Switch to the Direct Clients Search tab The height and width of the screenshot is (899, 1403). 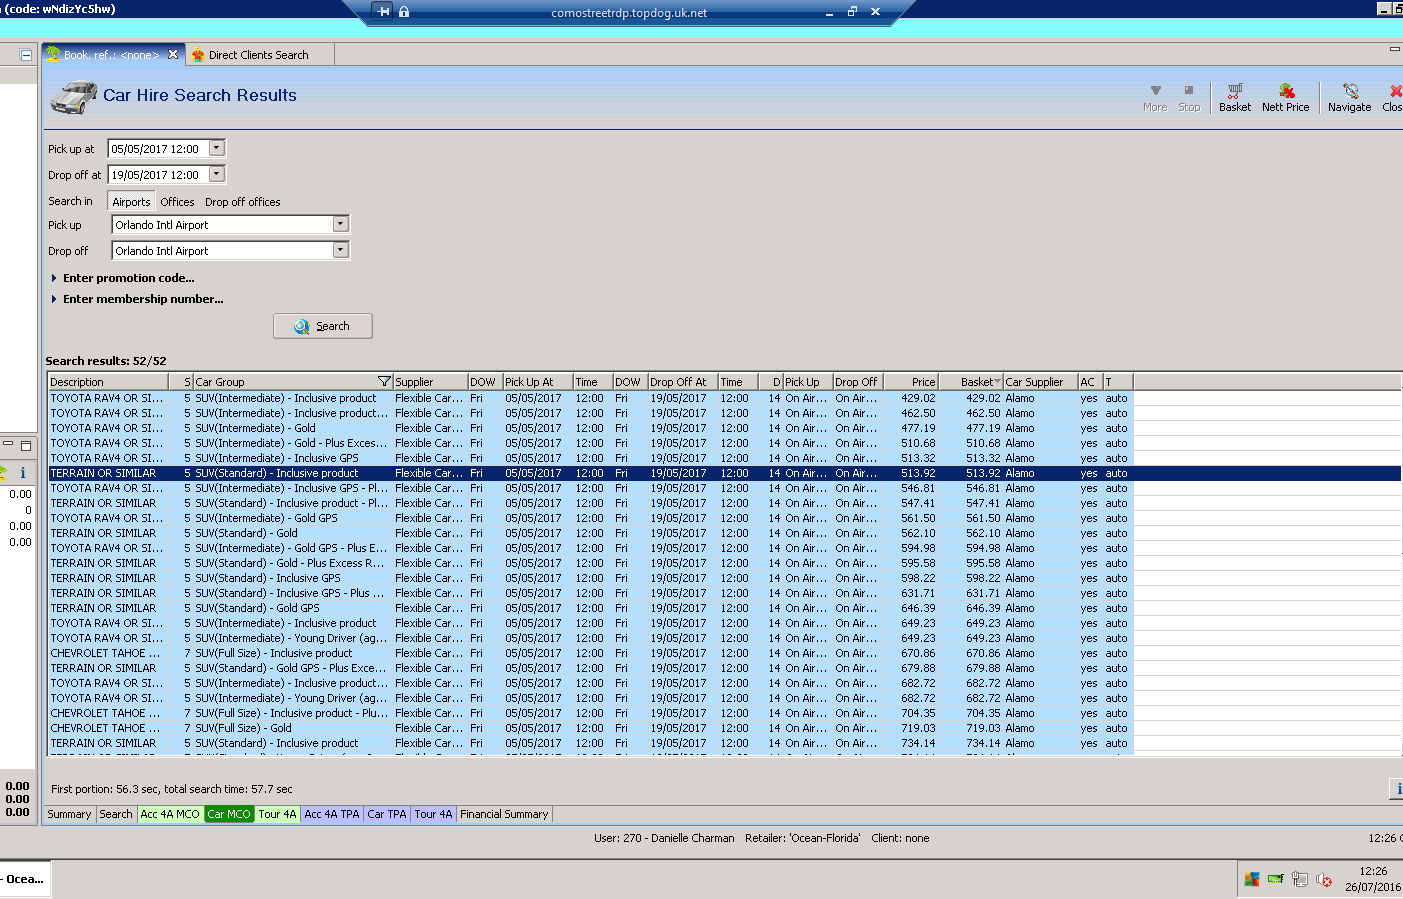pyautogui.click(x=257, y=55)
